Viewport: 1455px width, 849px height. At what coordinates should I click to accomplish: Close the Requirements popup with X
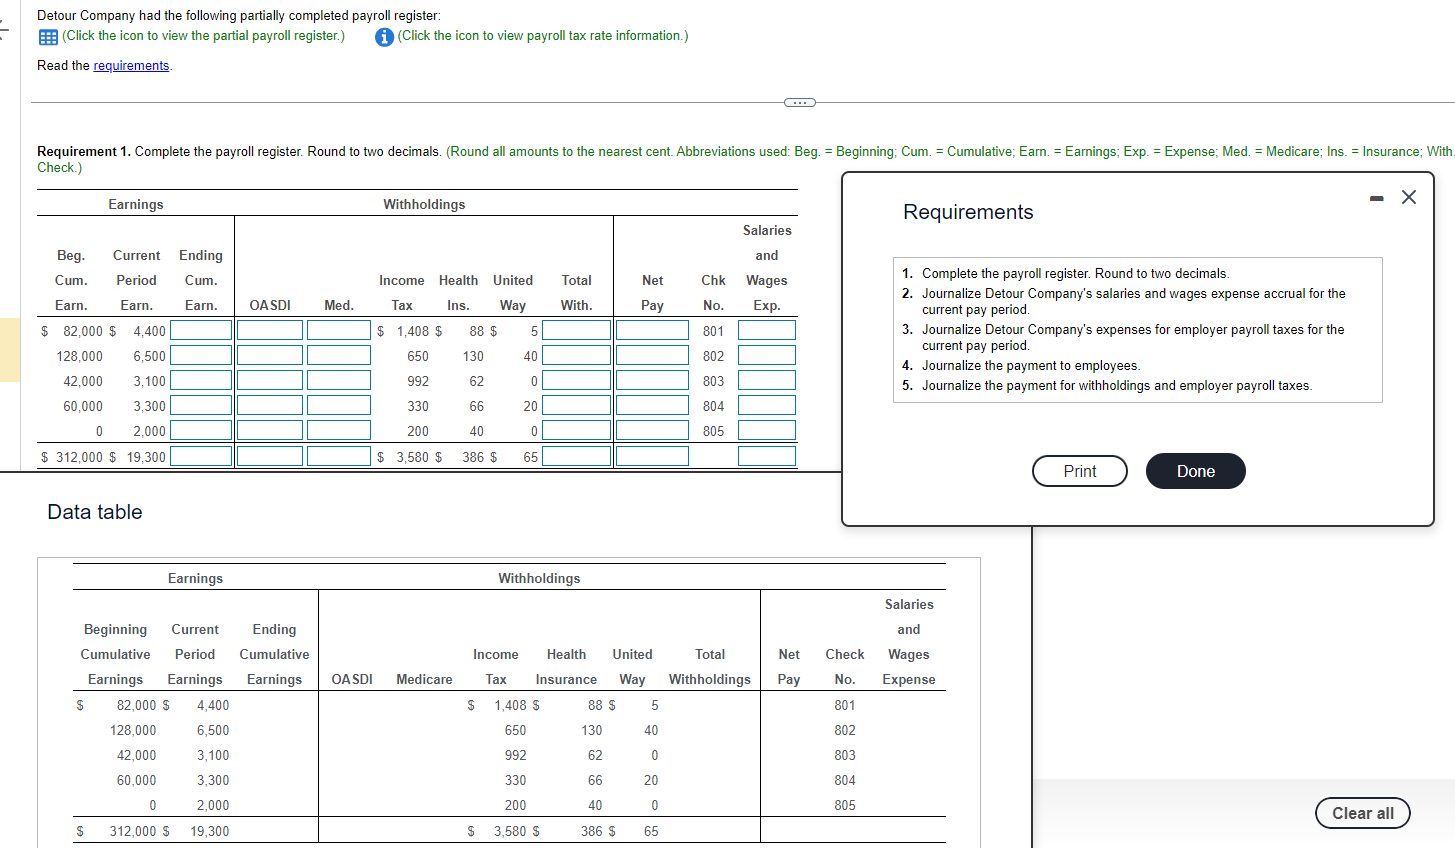1409,197
